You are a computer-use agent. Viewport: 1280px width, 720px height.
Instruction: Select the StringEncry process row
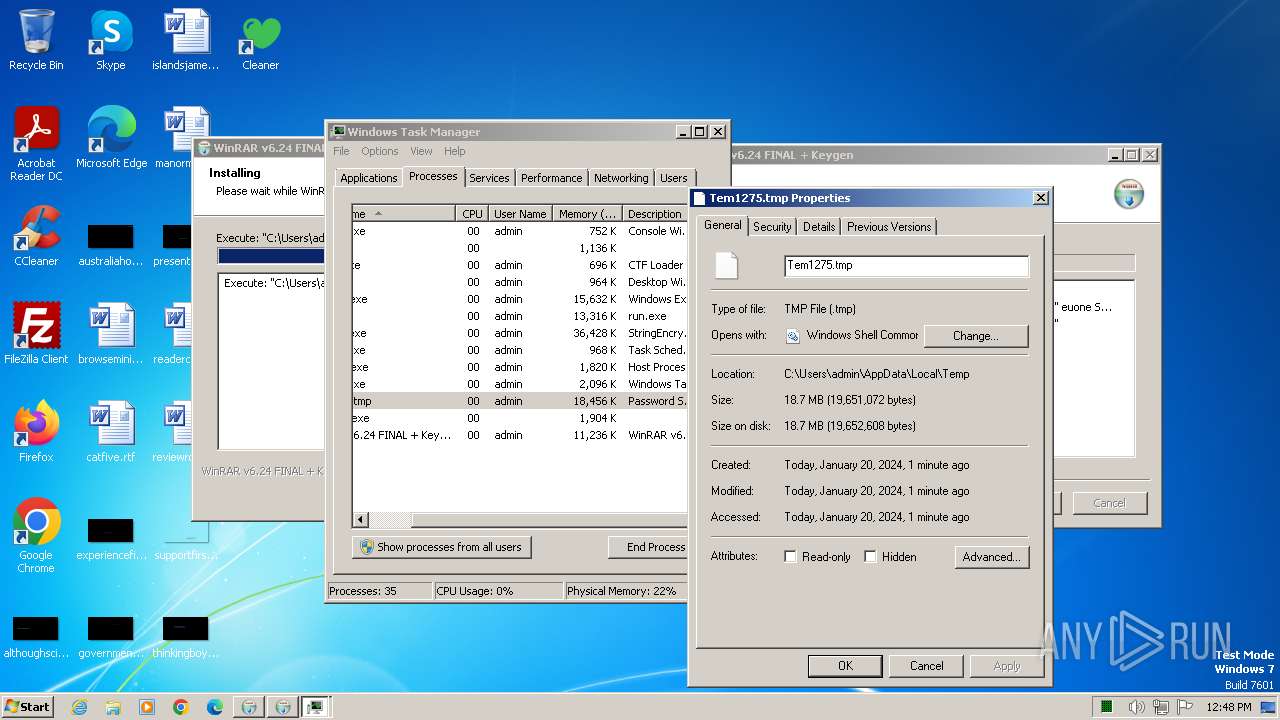519,333
